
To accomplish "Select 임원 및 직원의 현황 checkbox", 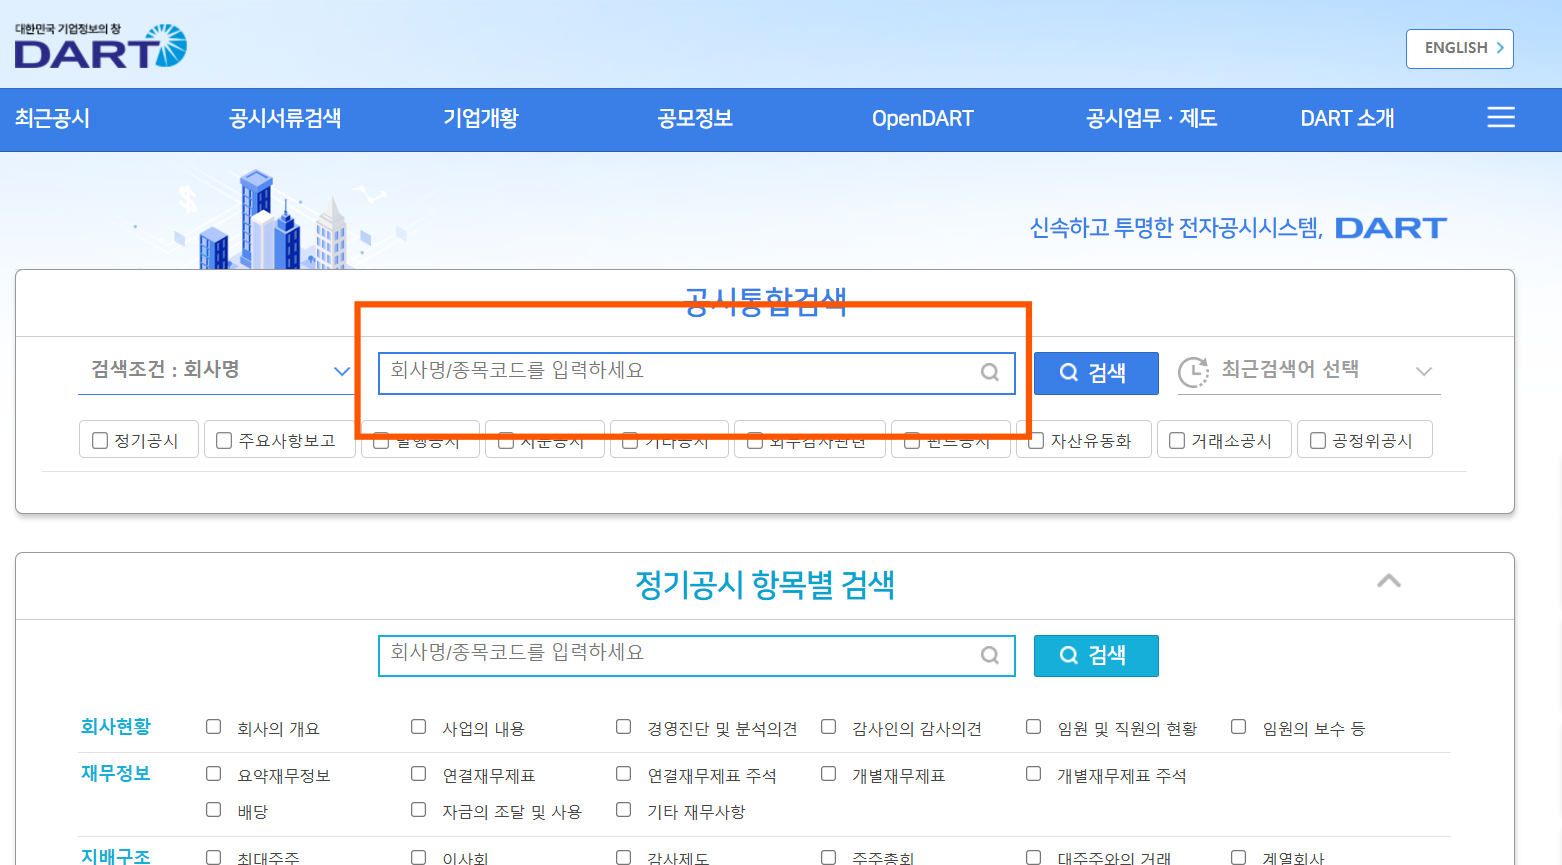I will 1034,727.
